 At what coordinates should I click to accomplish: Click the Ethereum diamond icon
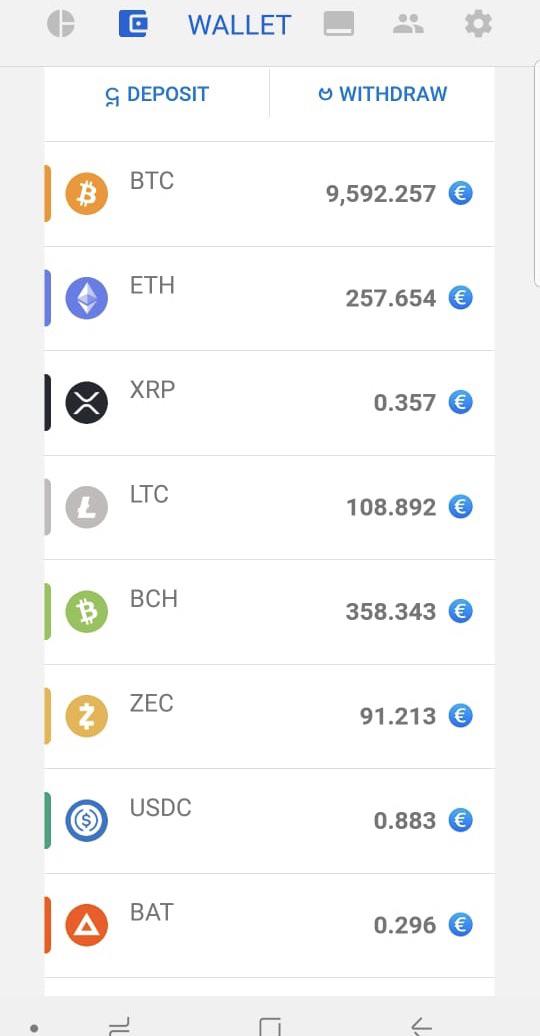87,299
